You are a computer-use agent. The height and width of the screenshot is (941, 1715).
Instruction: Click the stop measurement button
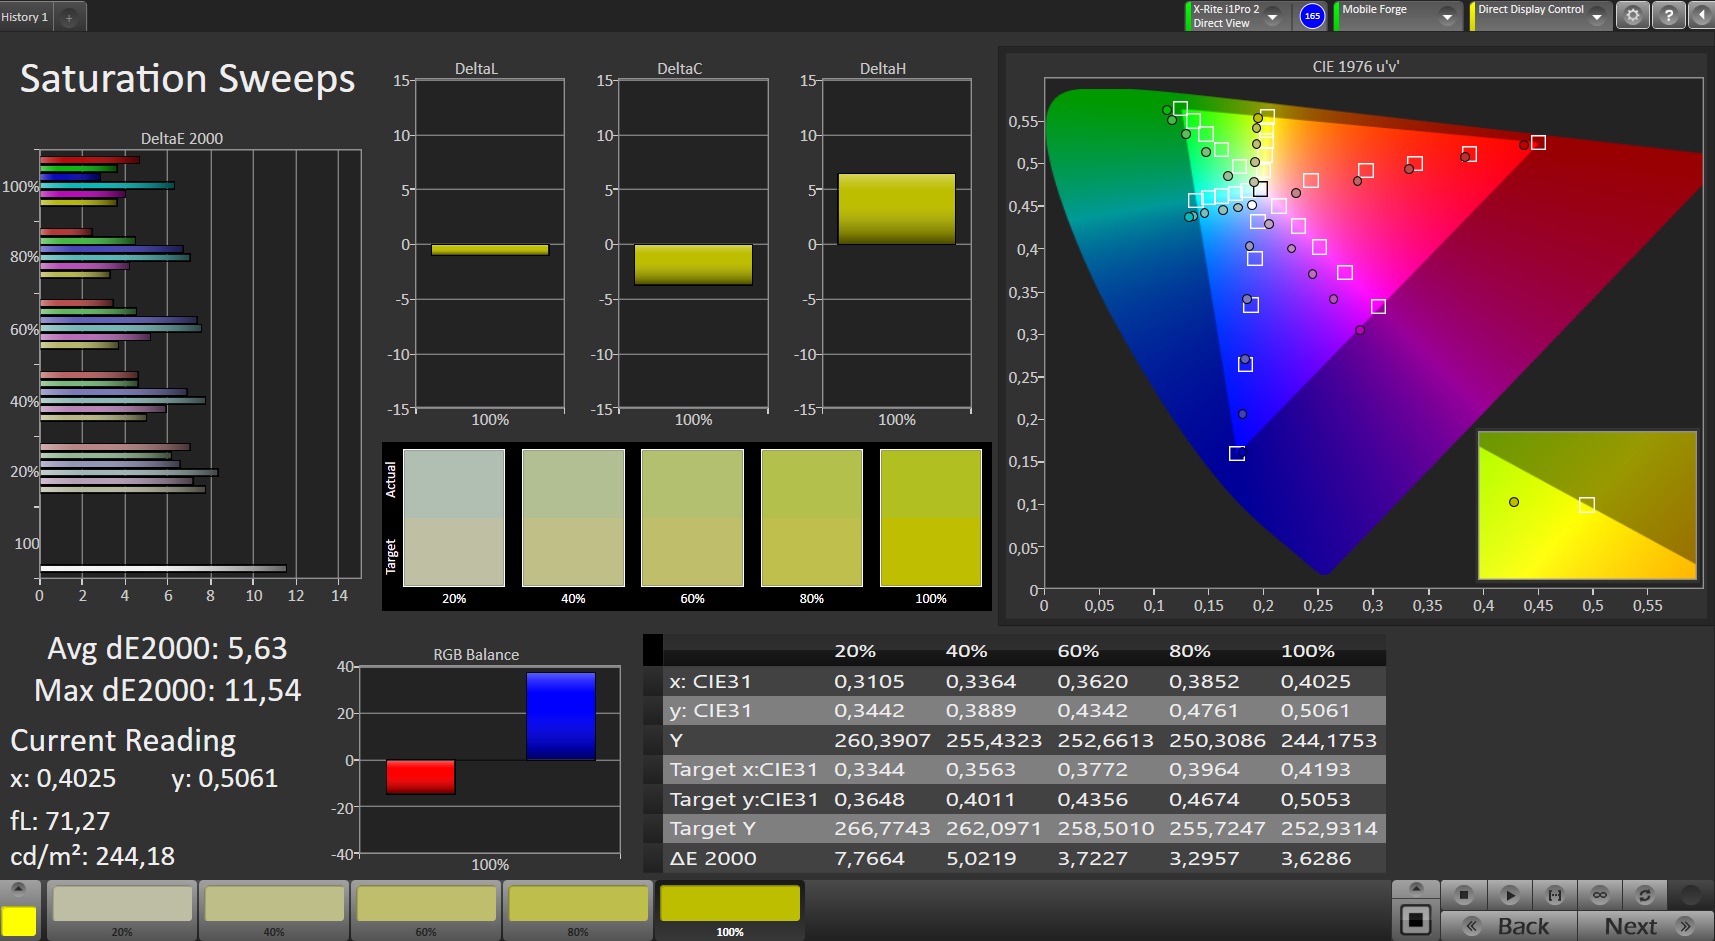1463,895
